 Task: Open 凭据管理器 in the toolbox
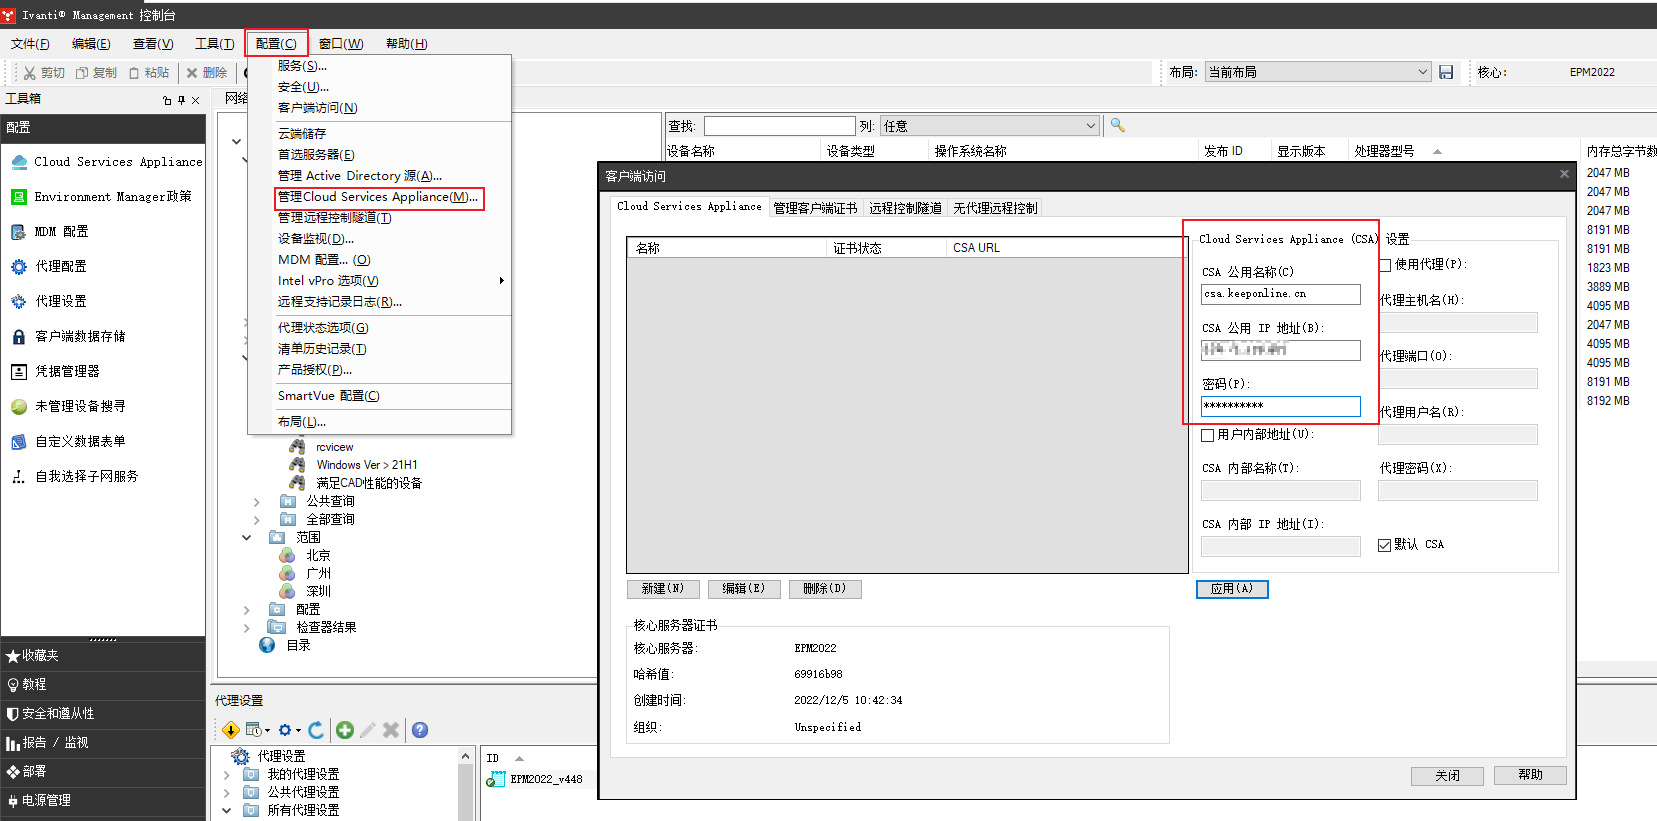point(67,371)
